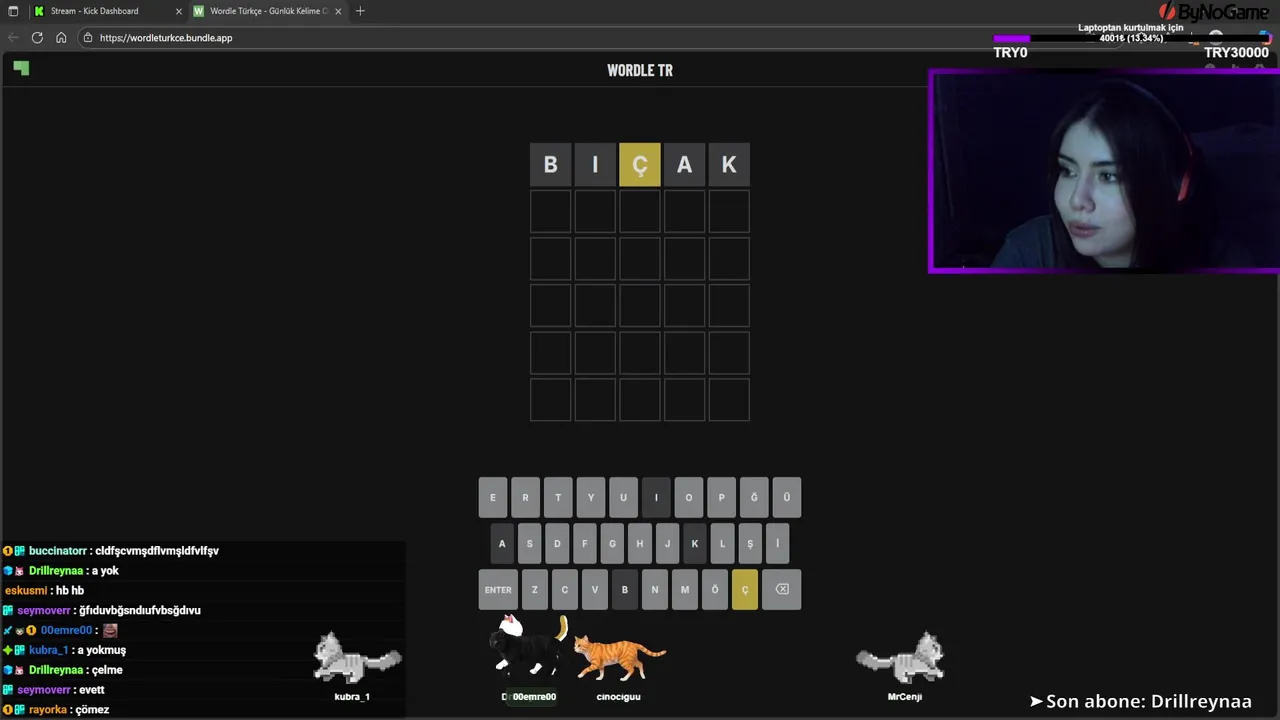Tap the B key on Wordle keyboard
The width and height of the screenshot is (1280, 720).
pos(624,589)
